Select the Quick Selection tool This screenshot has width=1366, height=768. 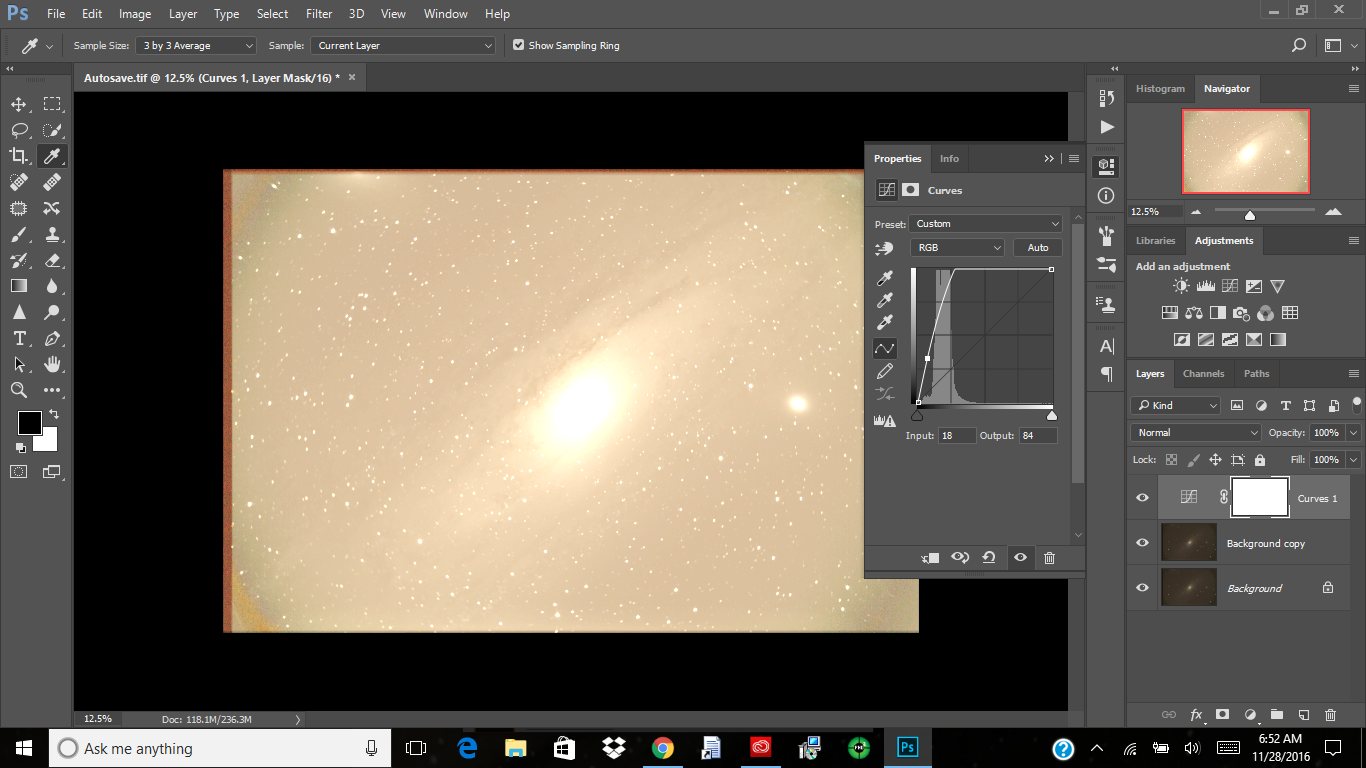coord(52,130)
